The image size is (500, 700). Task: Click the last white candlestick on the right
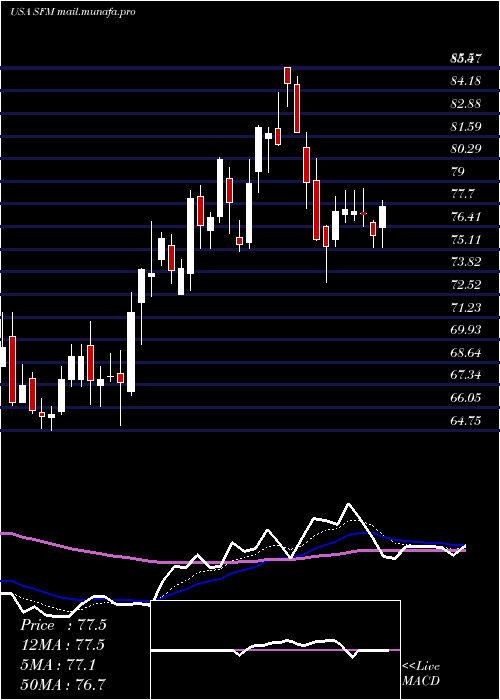click(383, 217)
